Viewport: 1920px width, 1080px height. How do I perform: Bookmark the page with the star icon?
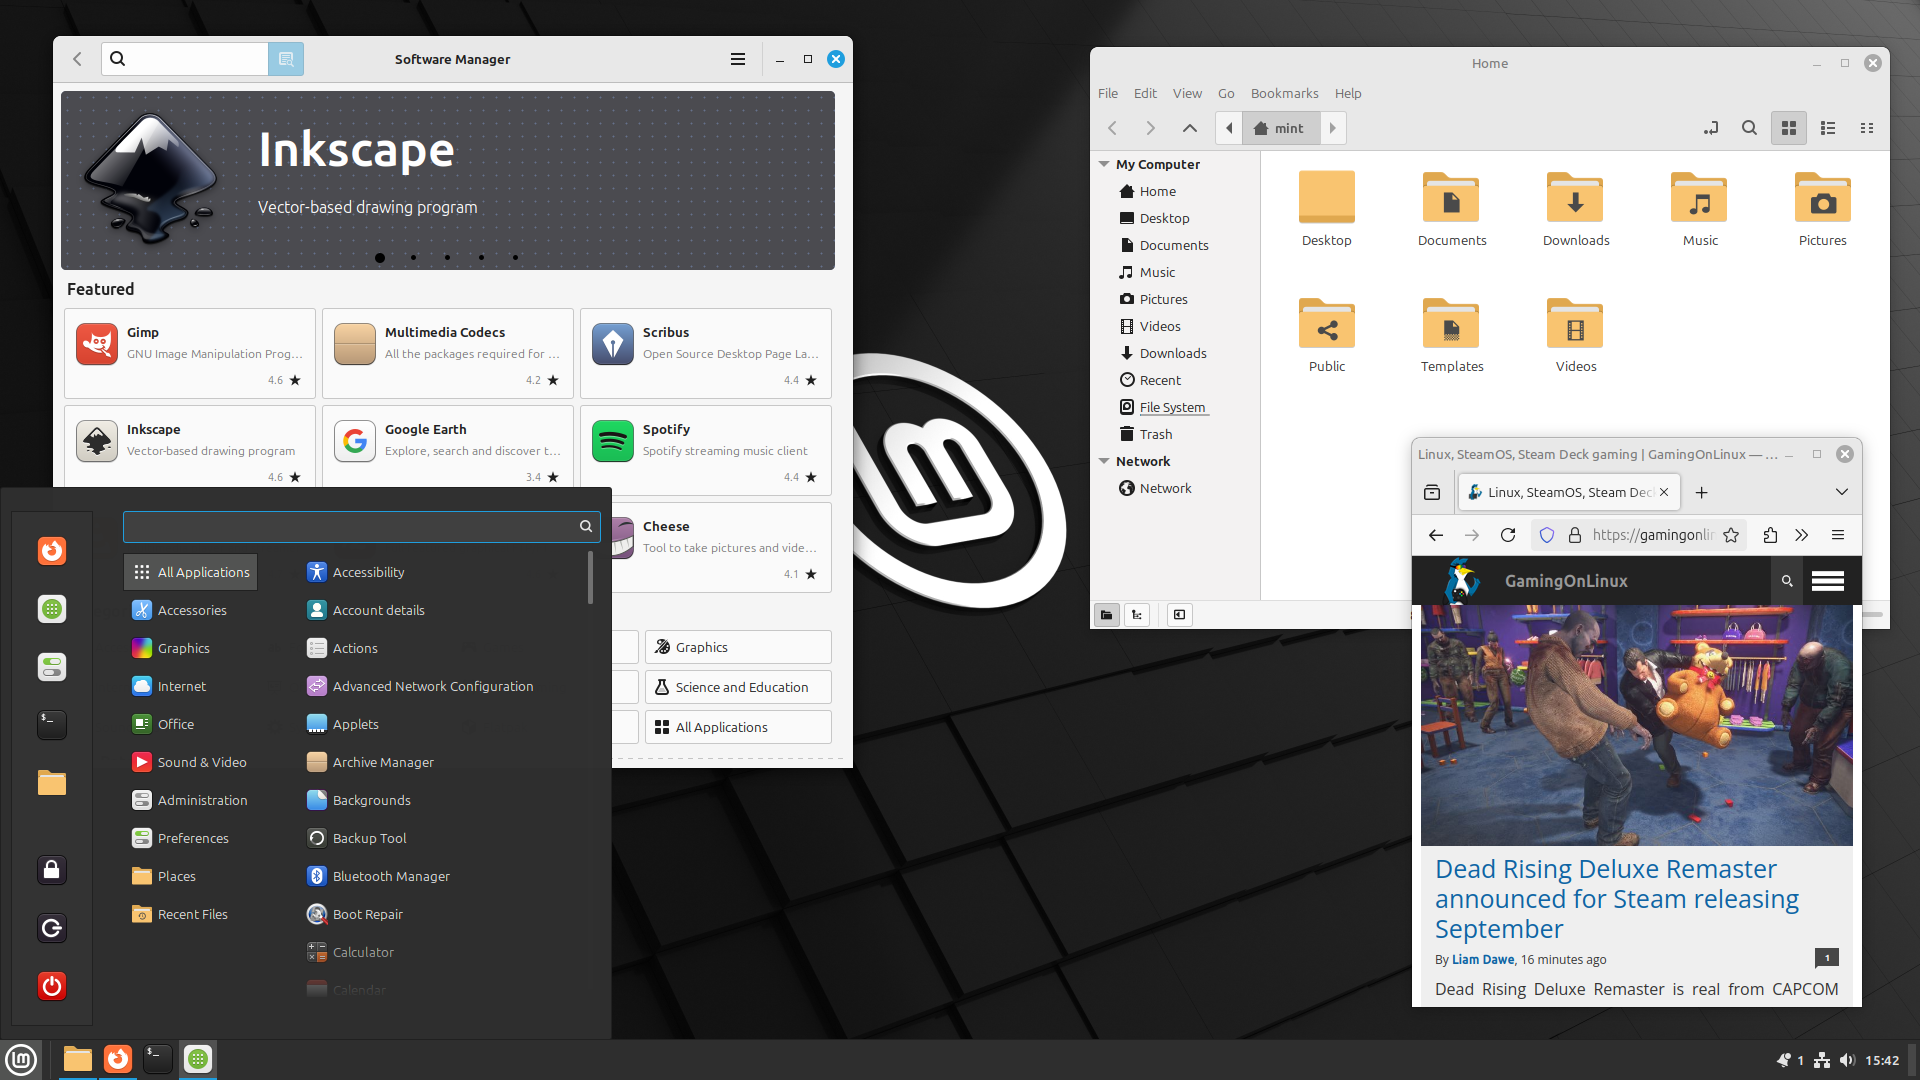[1731, 535]
